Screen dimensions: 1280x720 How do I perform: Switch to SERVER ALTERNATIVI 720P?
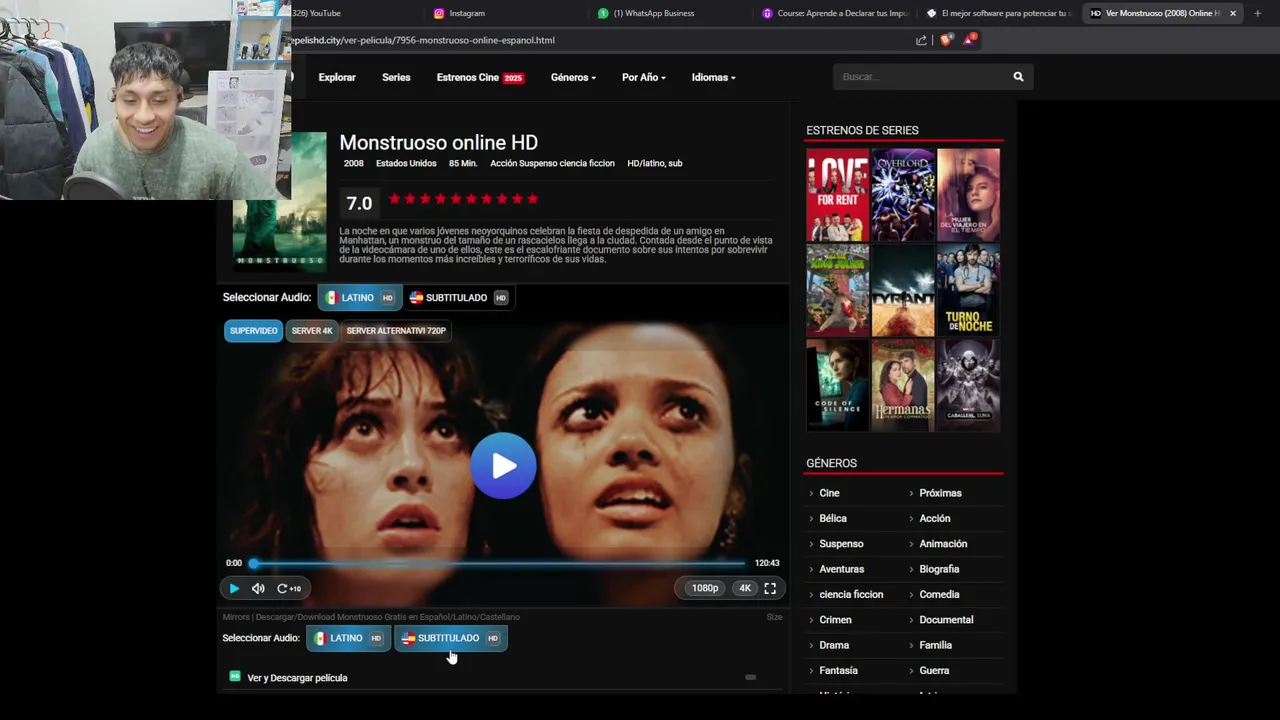[396, 331]
